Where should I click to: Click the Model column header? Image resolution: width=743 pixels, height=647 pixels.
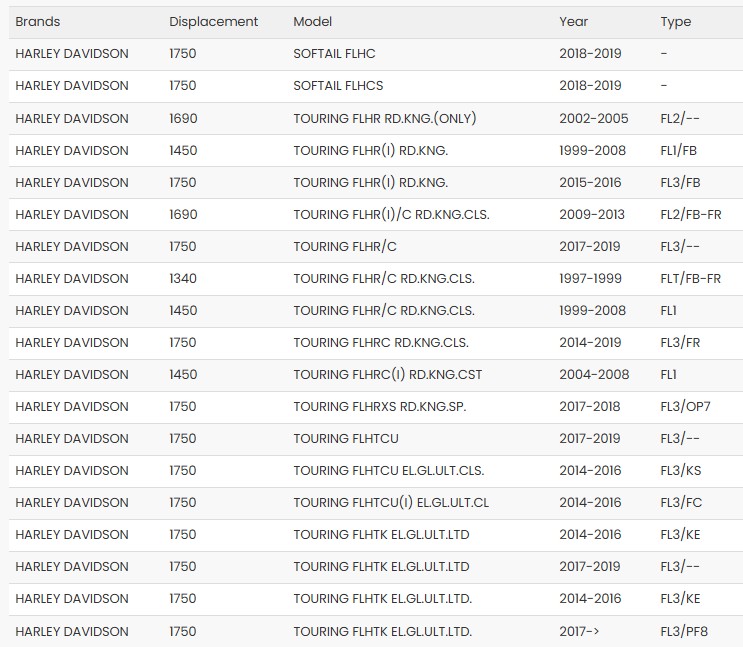tap(312, 22)
